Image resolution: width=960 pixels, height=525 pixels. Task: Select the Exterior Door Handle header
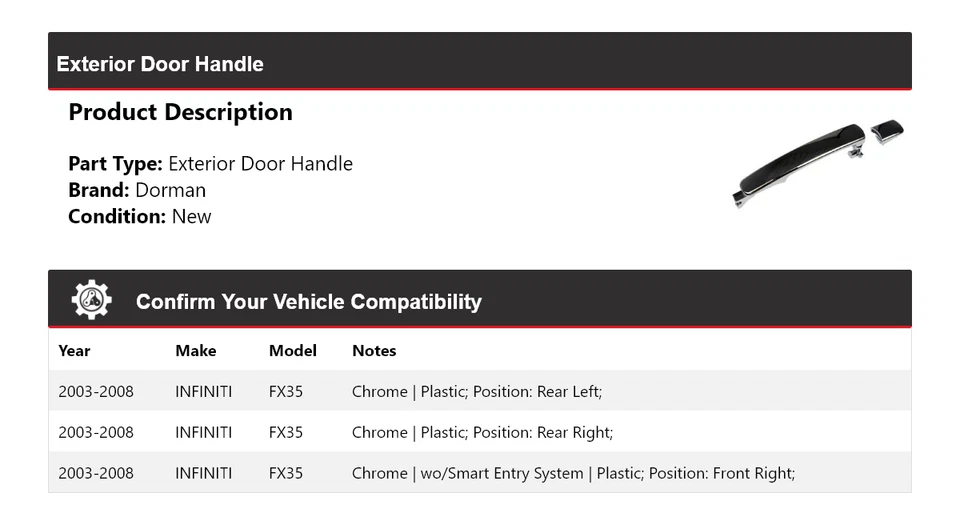pyautogui.click(x=160, y=64)
